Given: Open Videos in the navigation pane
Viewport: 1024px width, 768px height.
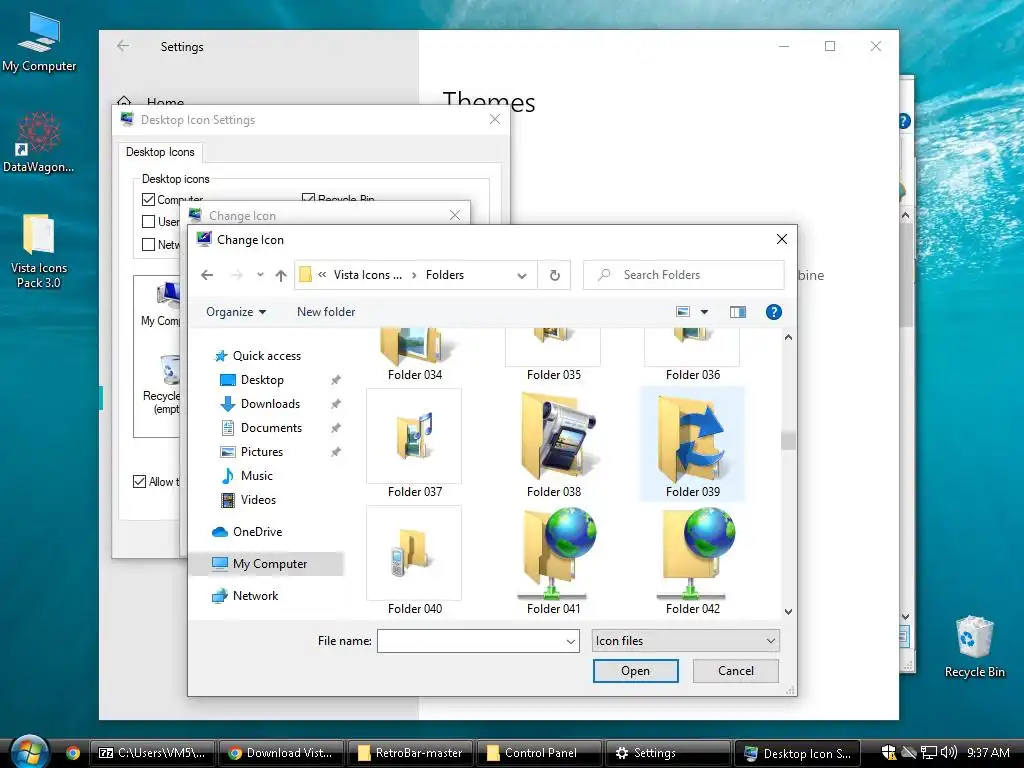Looking at the screenshot, I should [x=248, y=500].
